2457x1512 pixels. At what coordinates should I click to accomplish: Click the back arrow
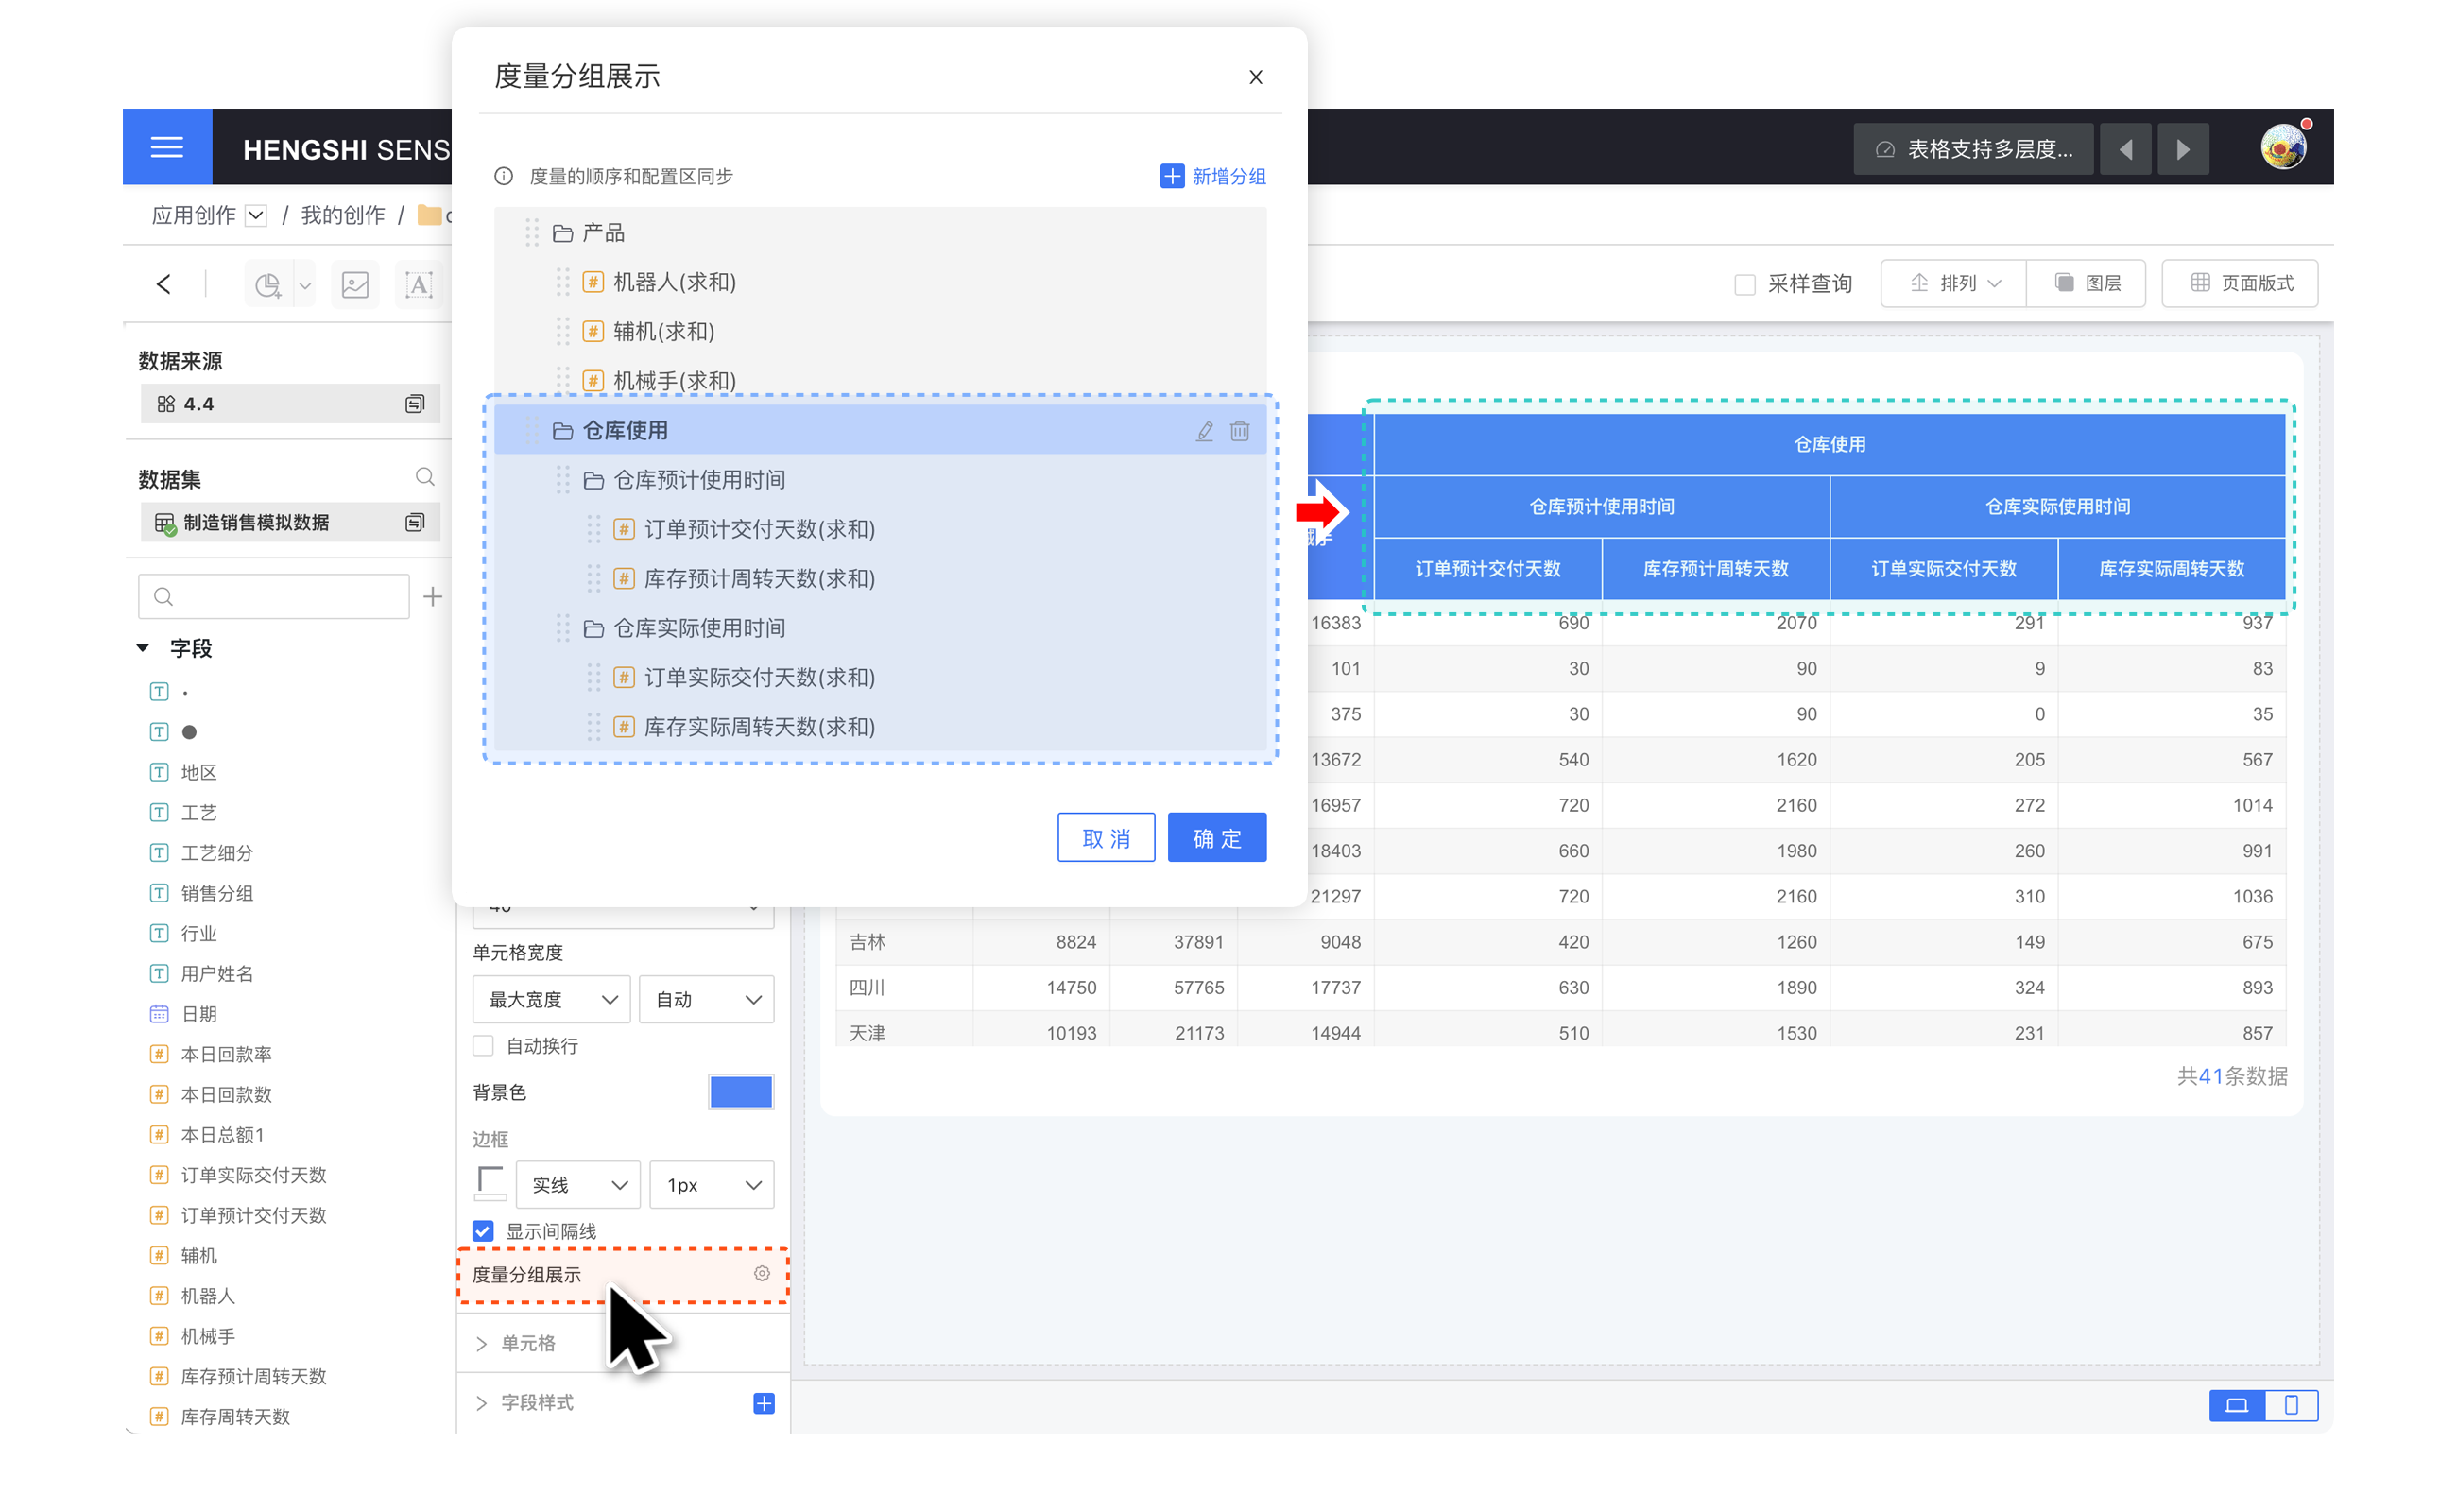click(164, 284)
